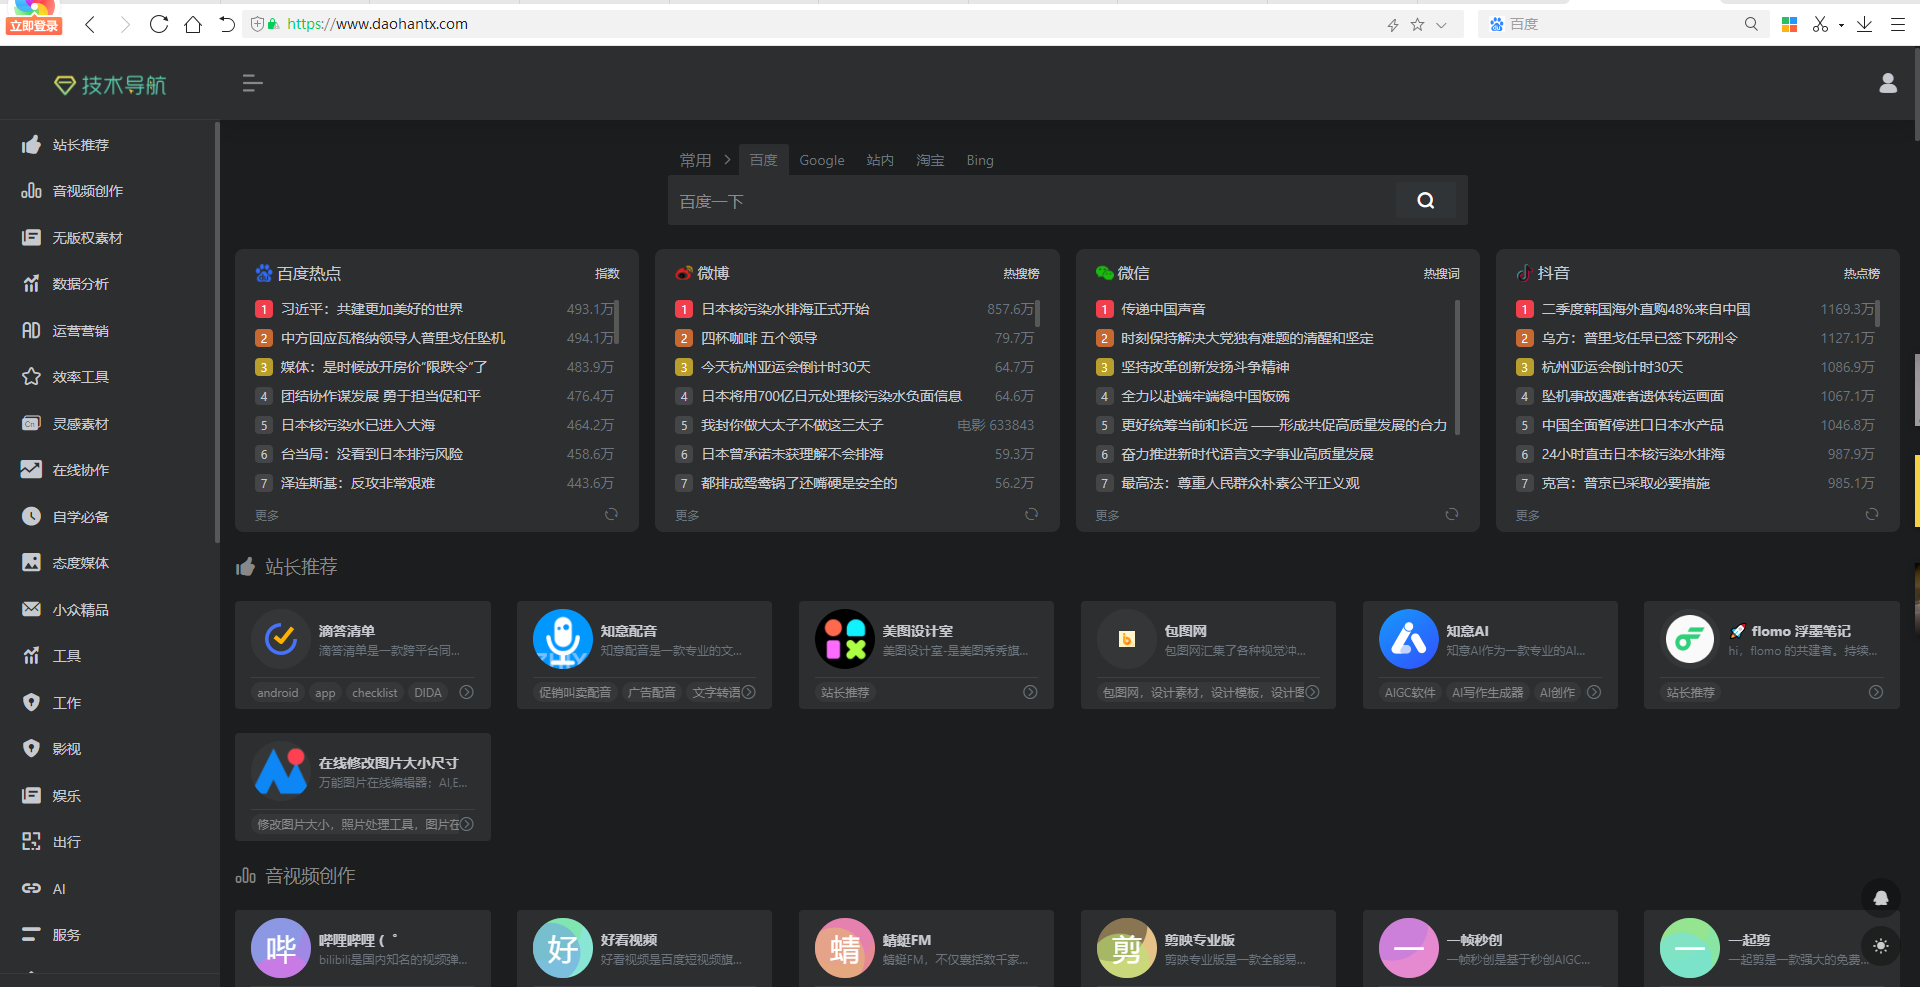This screenshot has height=987, width=1920.
Task: Open the 在线协作 sidebar category
Action: pos(80,469)
